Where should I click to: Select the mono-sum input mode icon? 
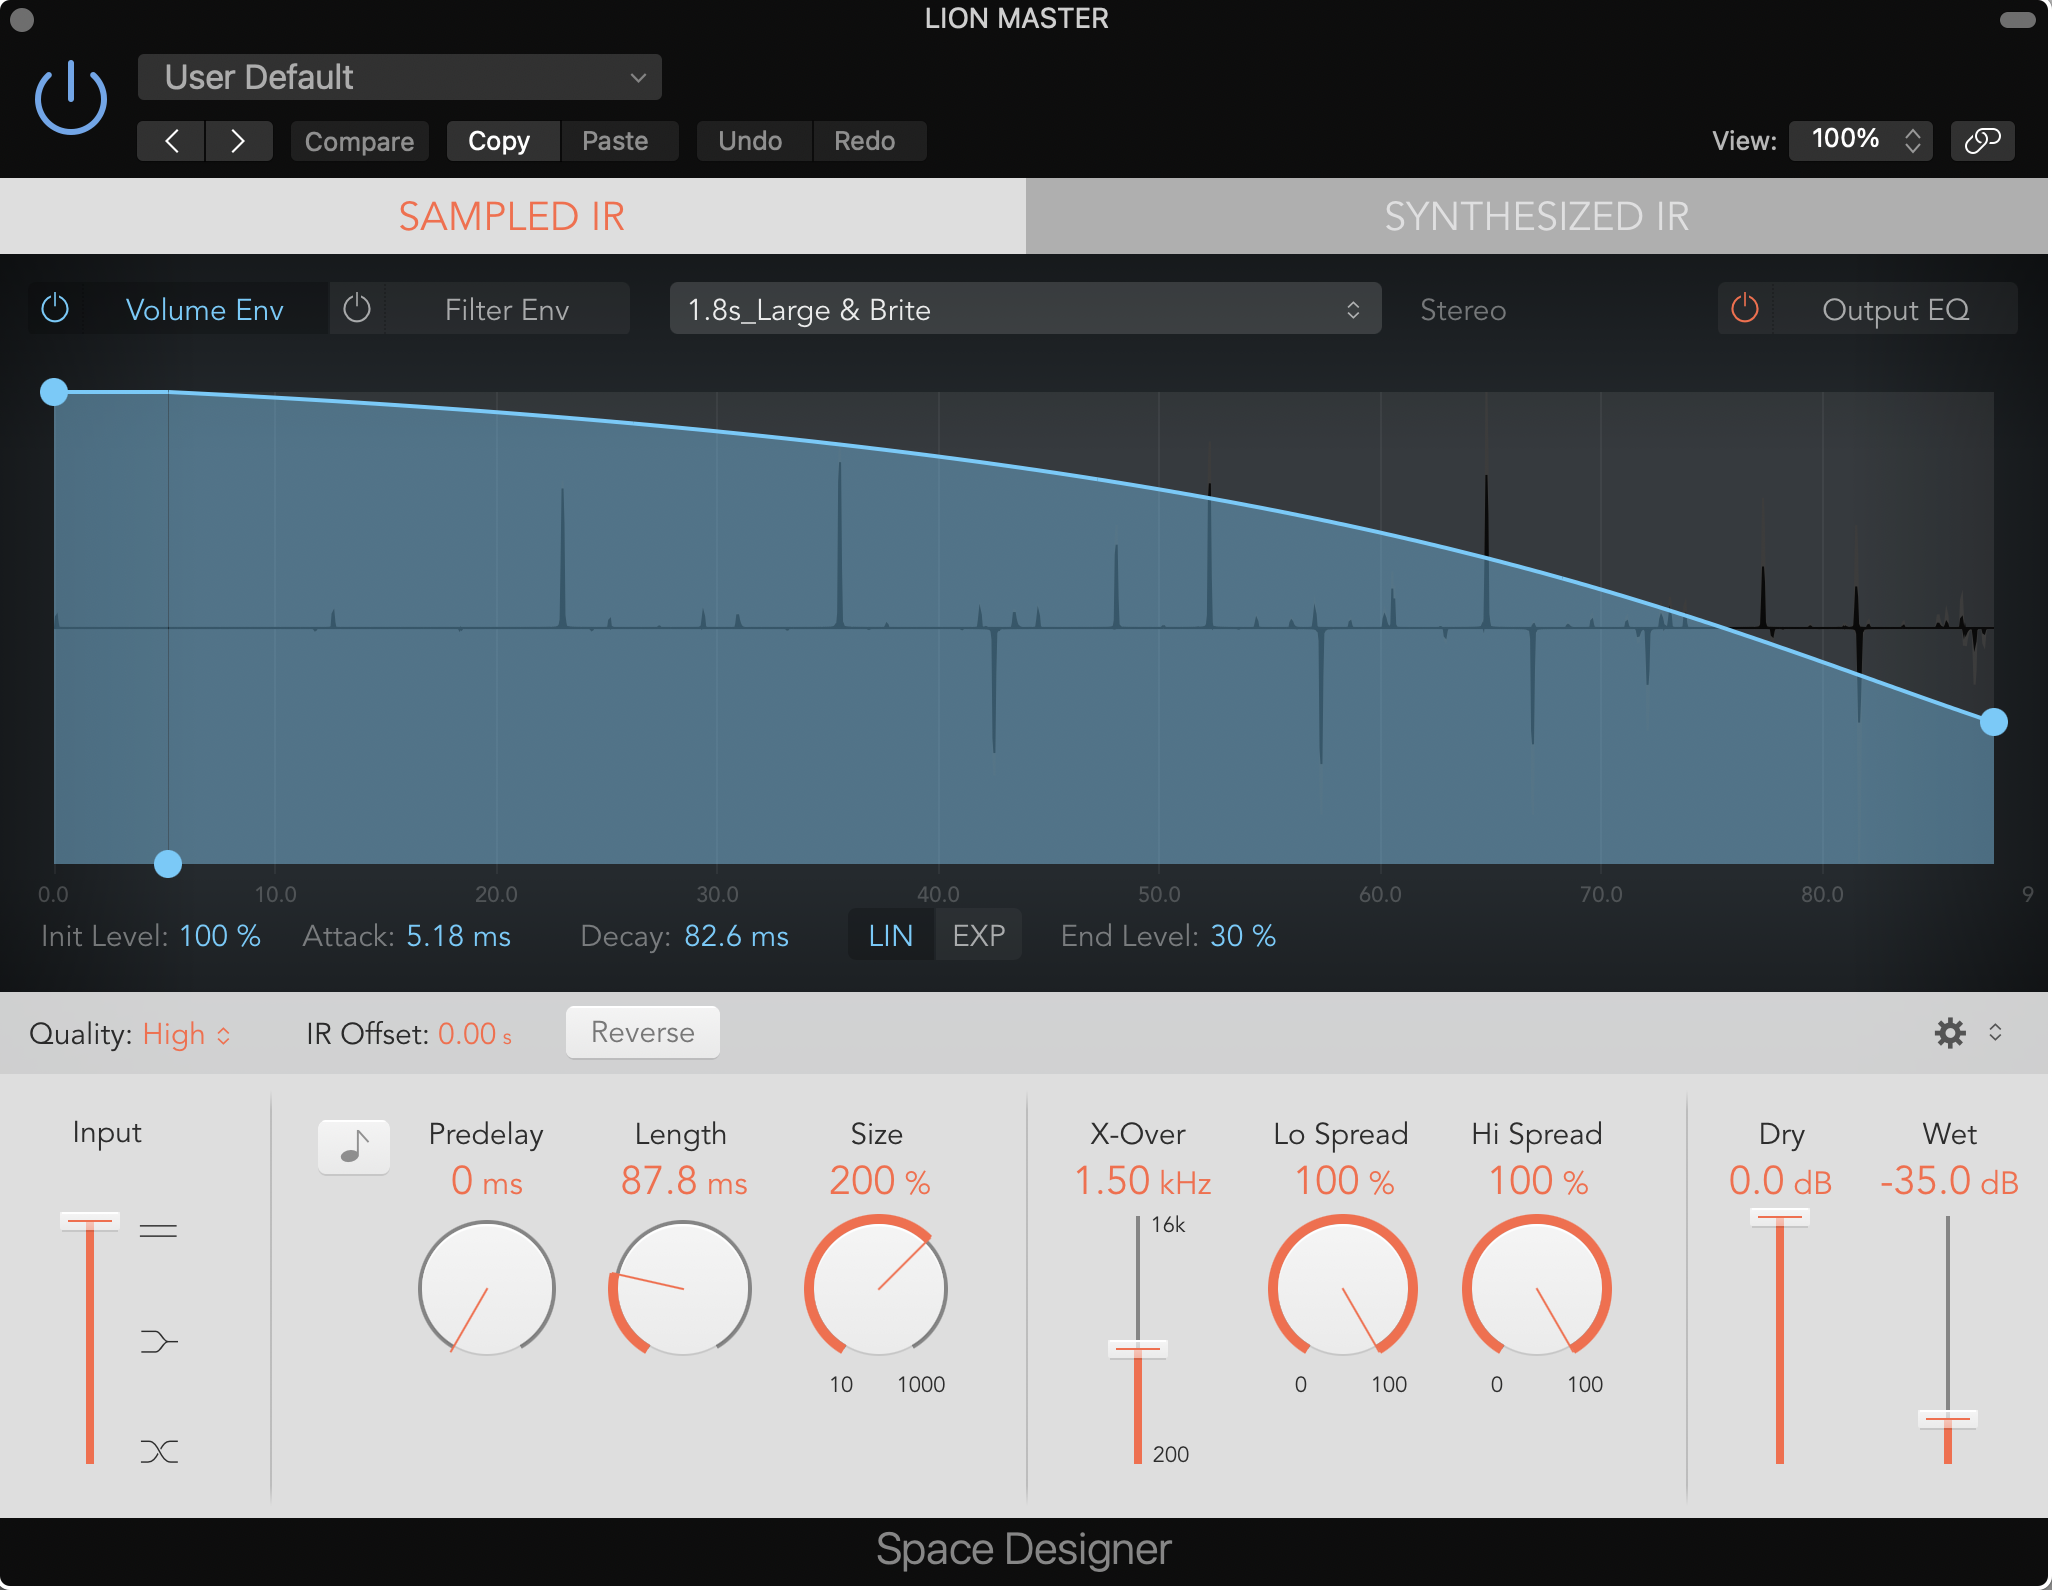pos(158,1341)
